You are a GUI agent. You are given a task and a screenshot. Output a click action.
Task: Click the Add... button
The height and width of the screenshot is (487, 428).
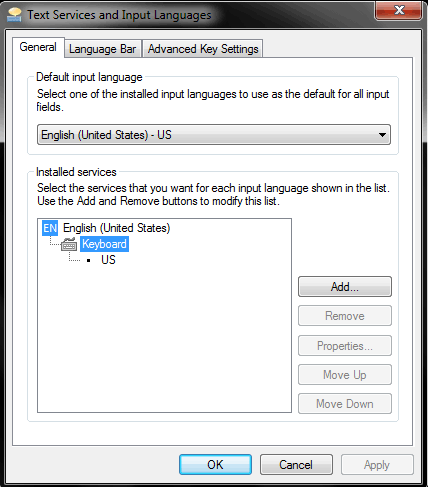pyautogui.click(x=345, y=287)
